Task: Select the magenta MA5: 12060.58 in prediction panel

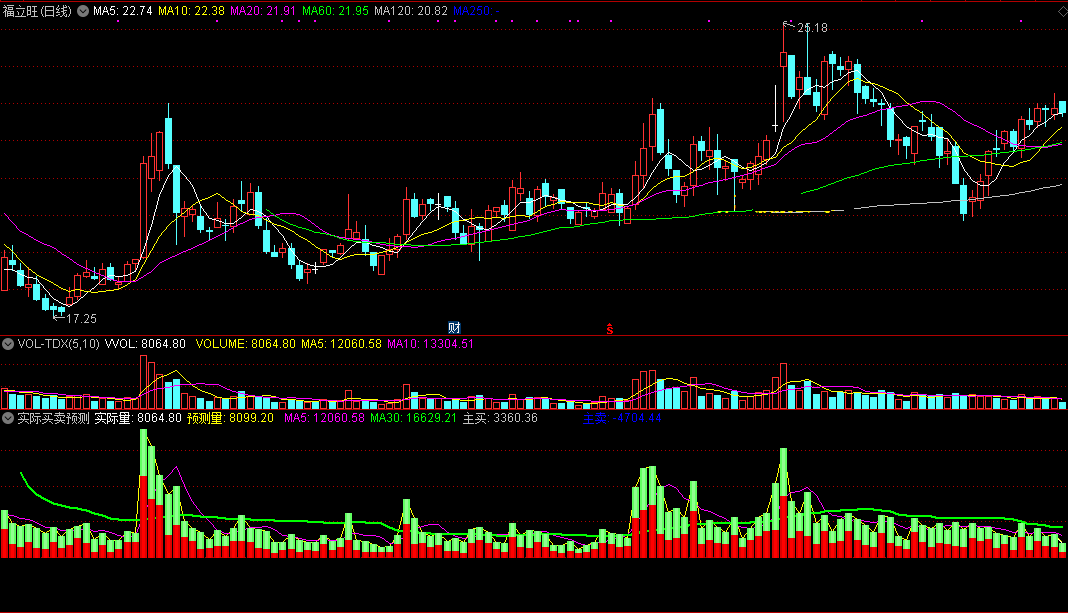Action: pos(324,418)
